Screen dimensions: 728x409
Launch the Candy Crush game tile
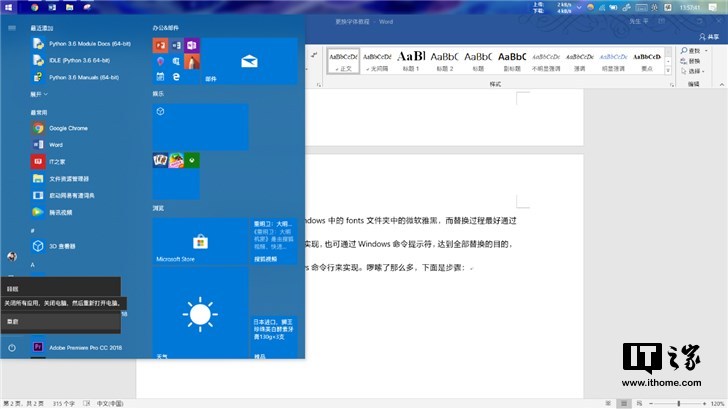tap(176, 160)
